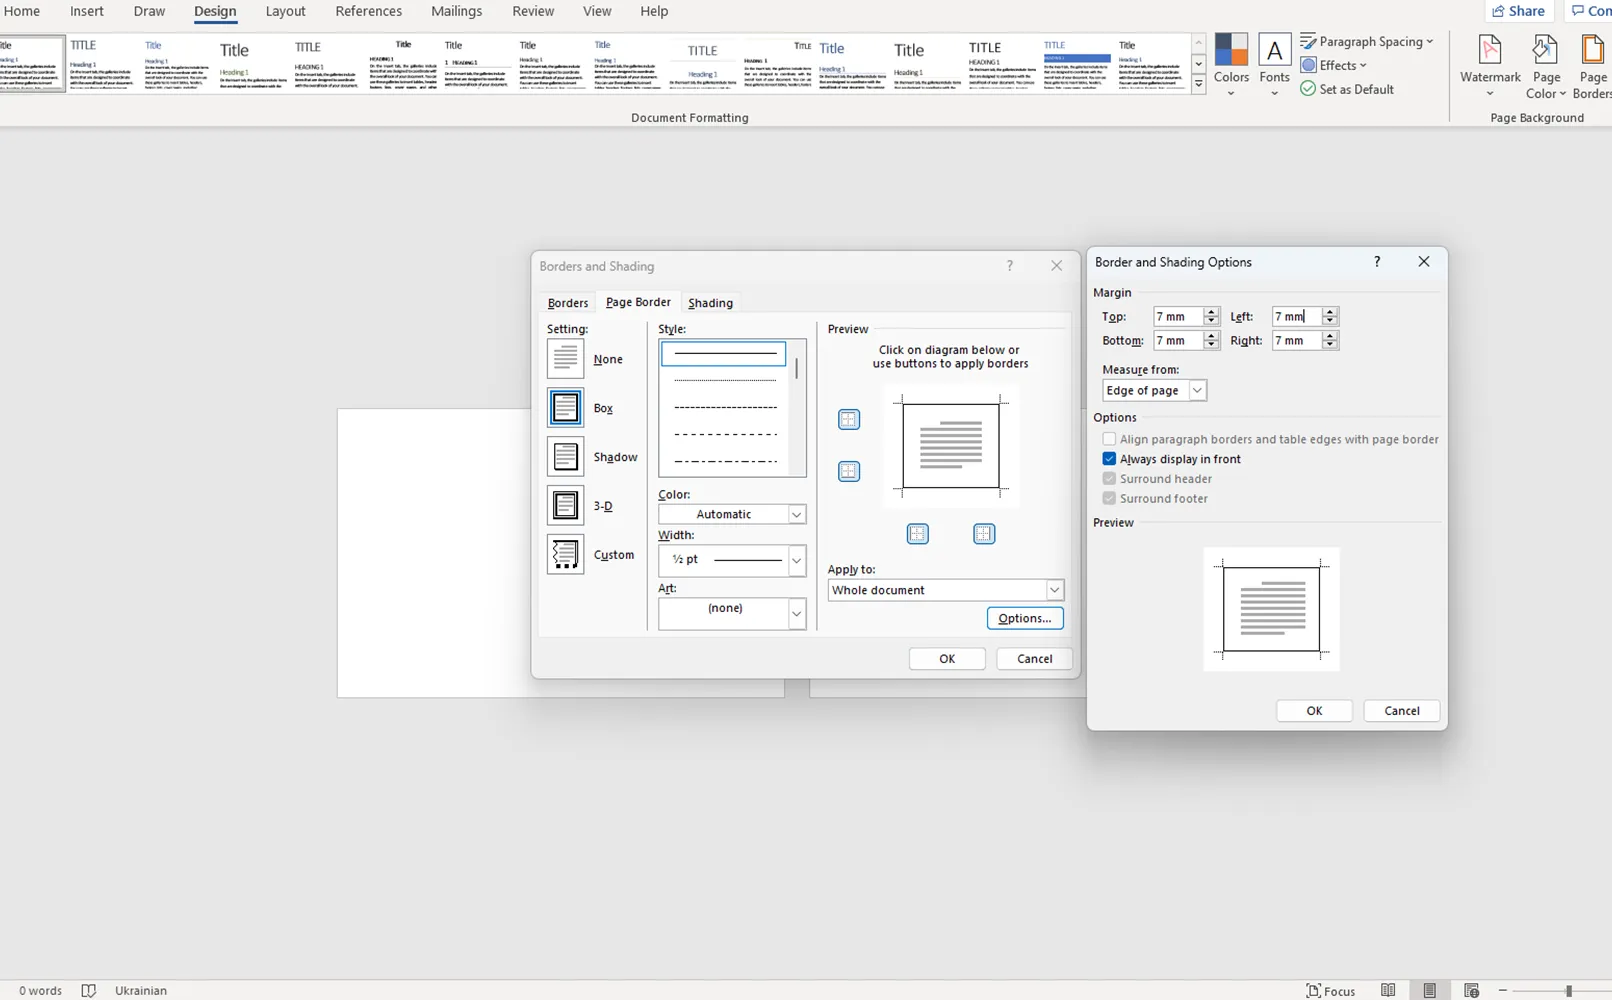The image size is (1612, 1000).
Task: Open the Layout ribbon tab
Action: 285,11
